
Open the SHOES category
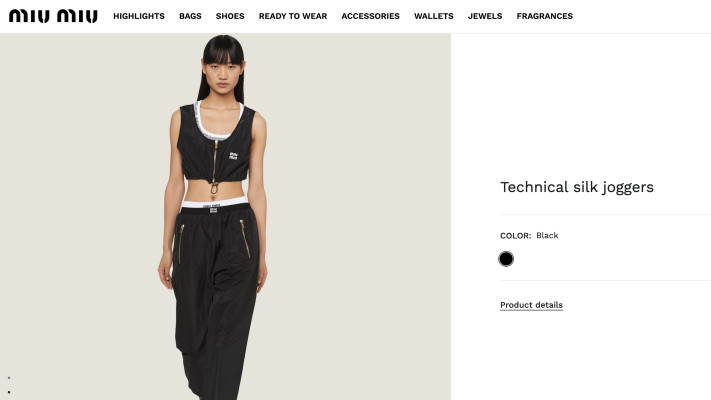pyautogui.click(x=230, y=16)
